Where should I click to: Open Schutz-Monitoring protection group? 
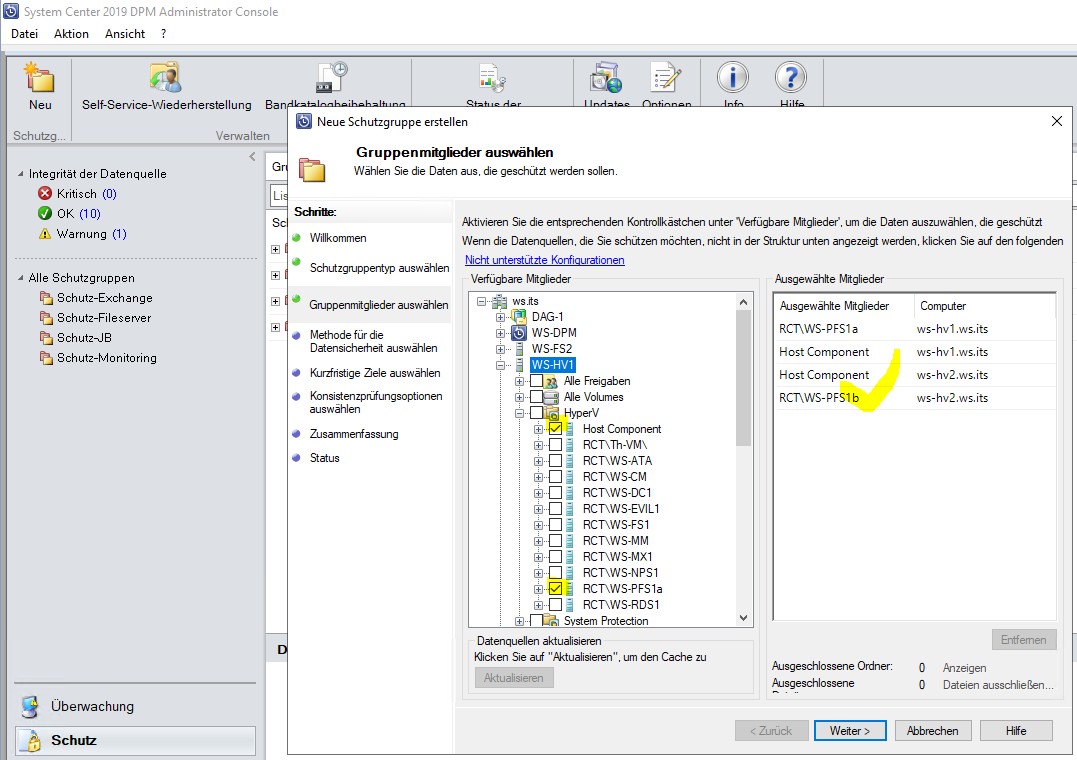coord(98,357)
